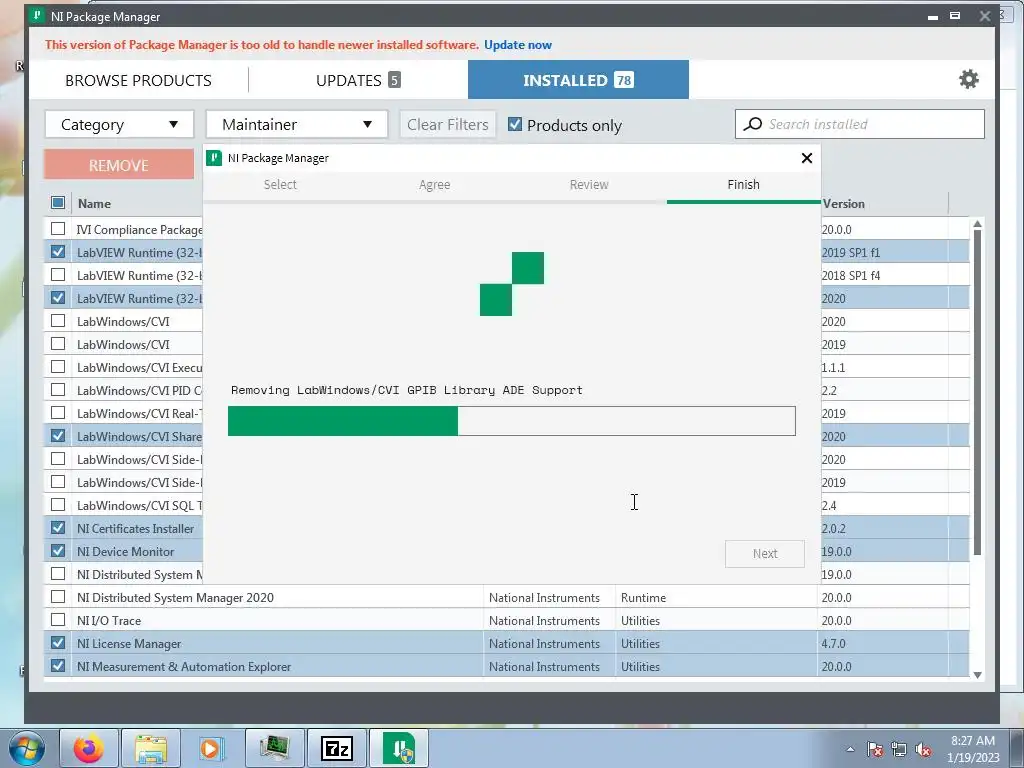Image resolution: width=1024 pixels, height=768 pixels.
Task: Click the Remove button
Action: click(x=119, y=165)
